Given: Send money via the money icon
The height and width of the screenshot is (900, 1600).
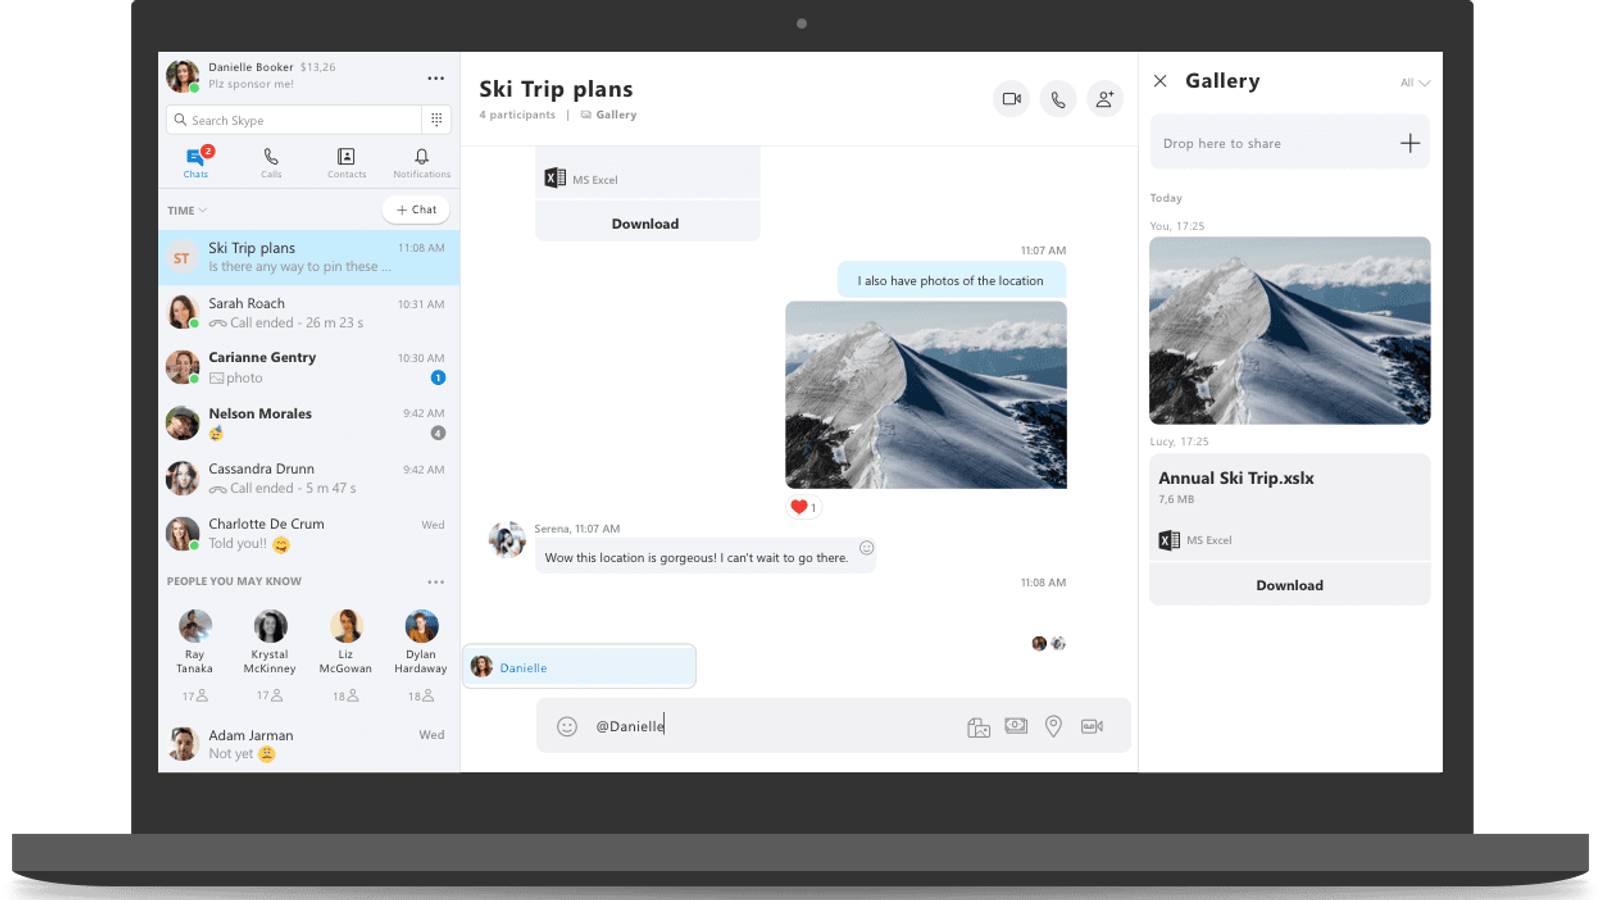Looking at the screenshot, I should pos(1016,726).
